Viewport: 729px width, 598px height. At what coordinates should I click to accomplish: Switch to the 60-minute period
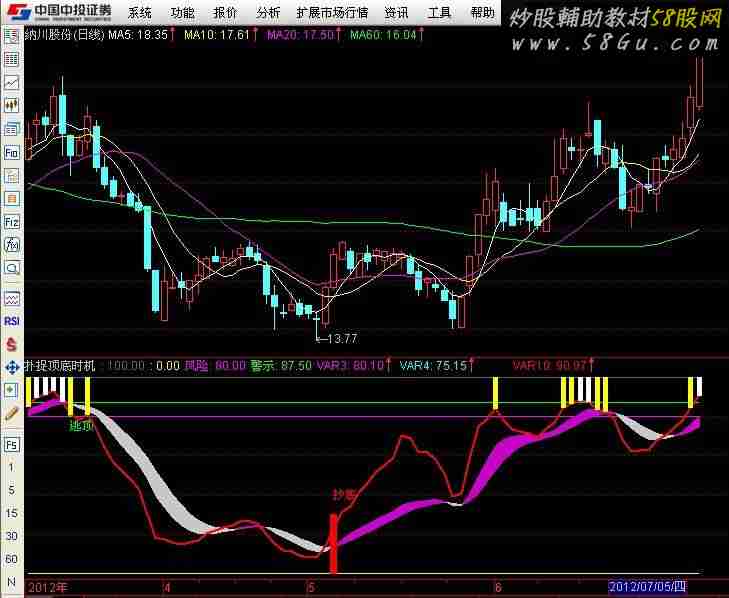(x=12, y=559)
